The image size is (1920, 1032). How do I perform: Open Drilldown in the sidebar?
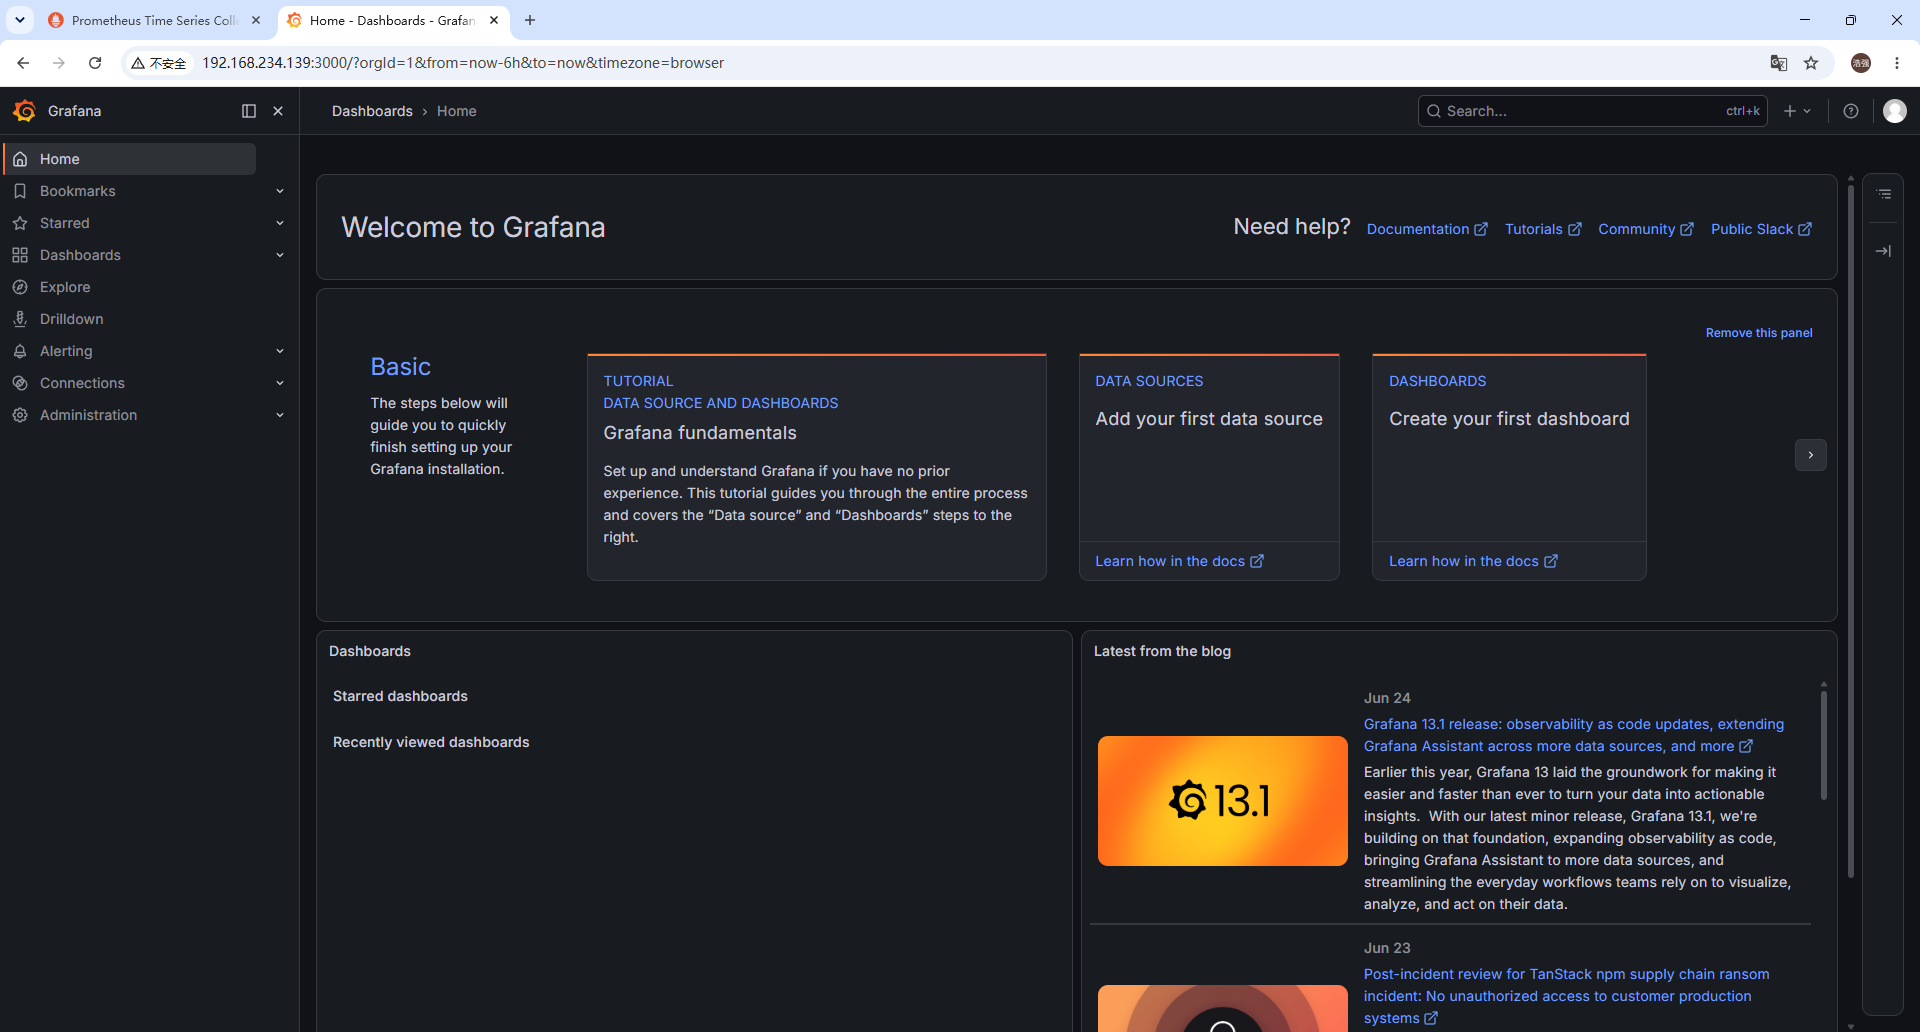[x=72, y=319]
